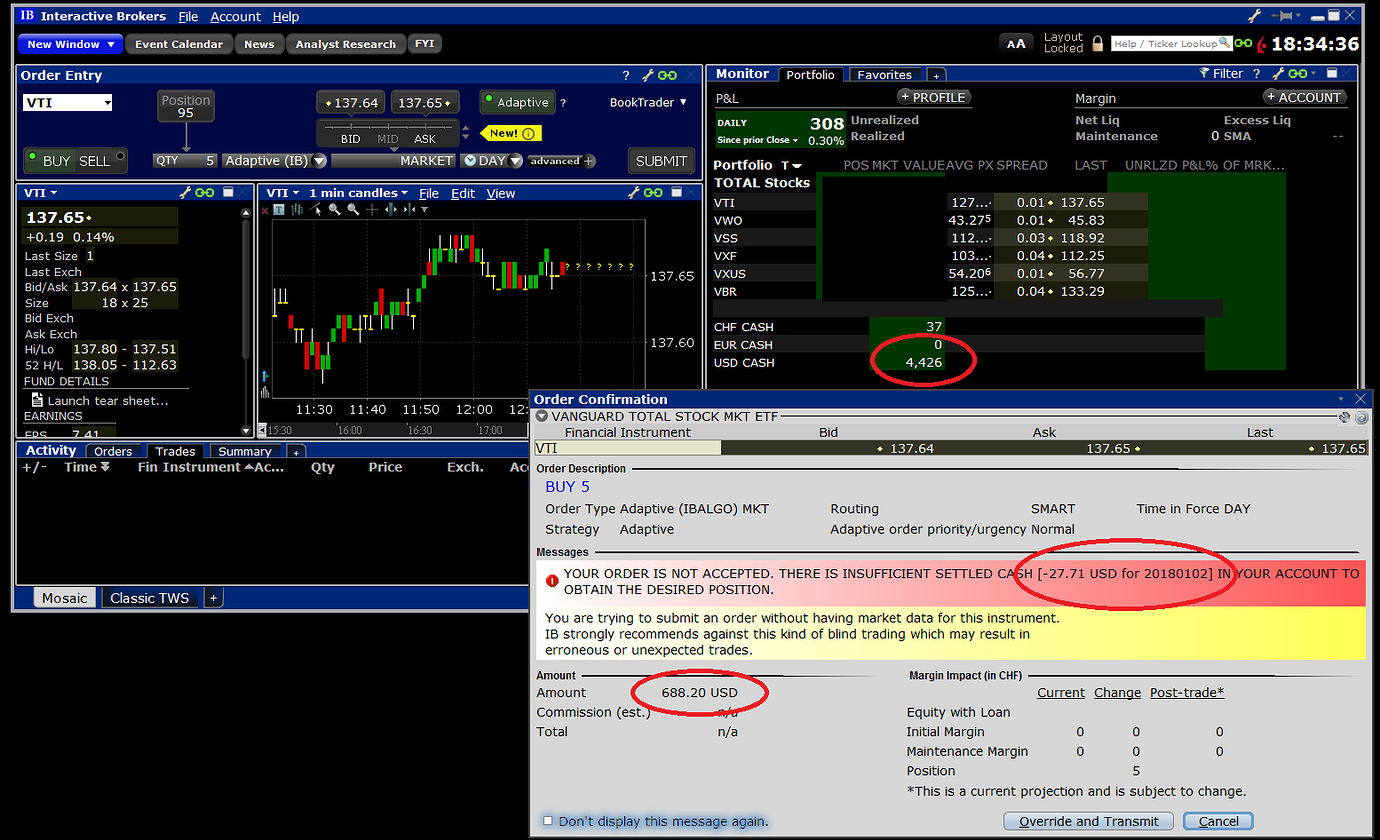Viewport: 1380px width, 840px height.
Task: Open Monitor panel help question mark
Action: point(1257,74)
